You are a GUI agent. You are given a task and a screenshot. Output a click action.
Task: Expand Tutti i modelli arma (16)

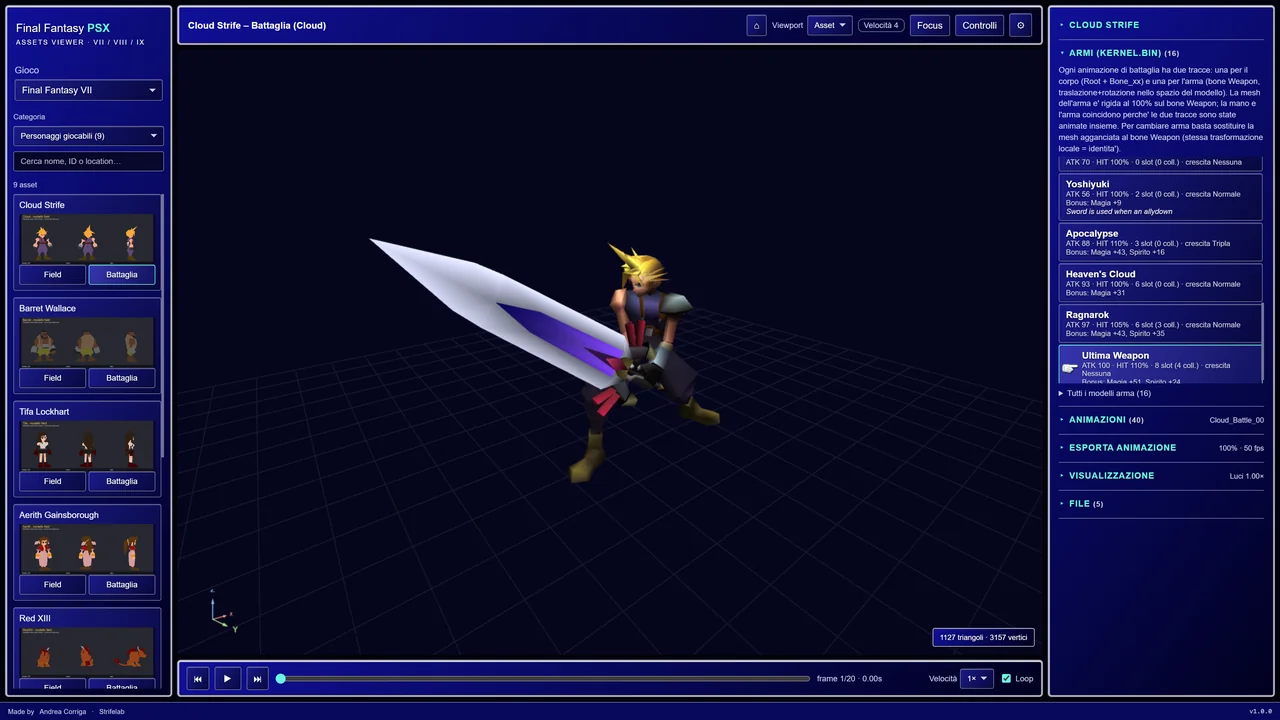pos(1104,393)
